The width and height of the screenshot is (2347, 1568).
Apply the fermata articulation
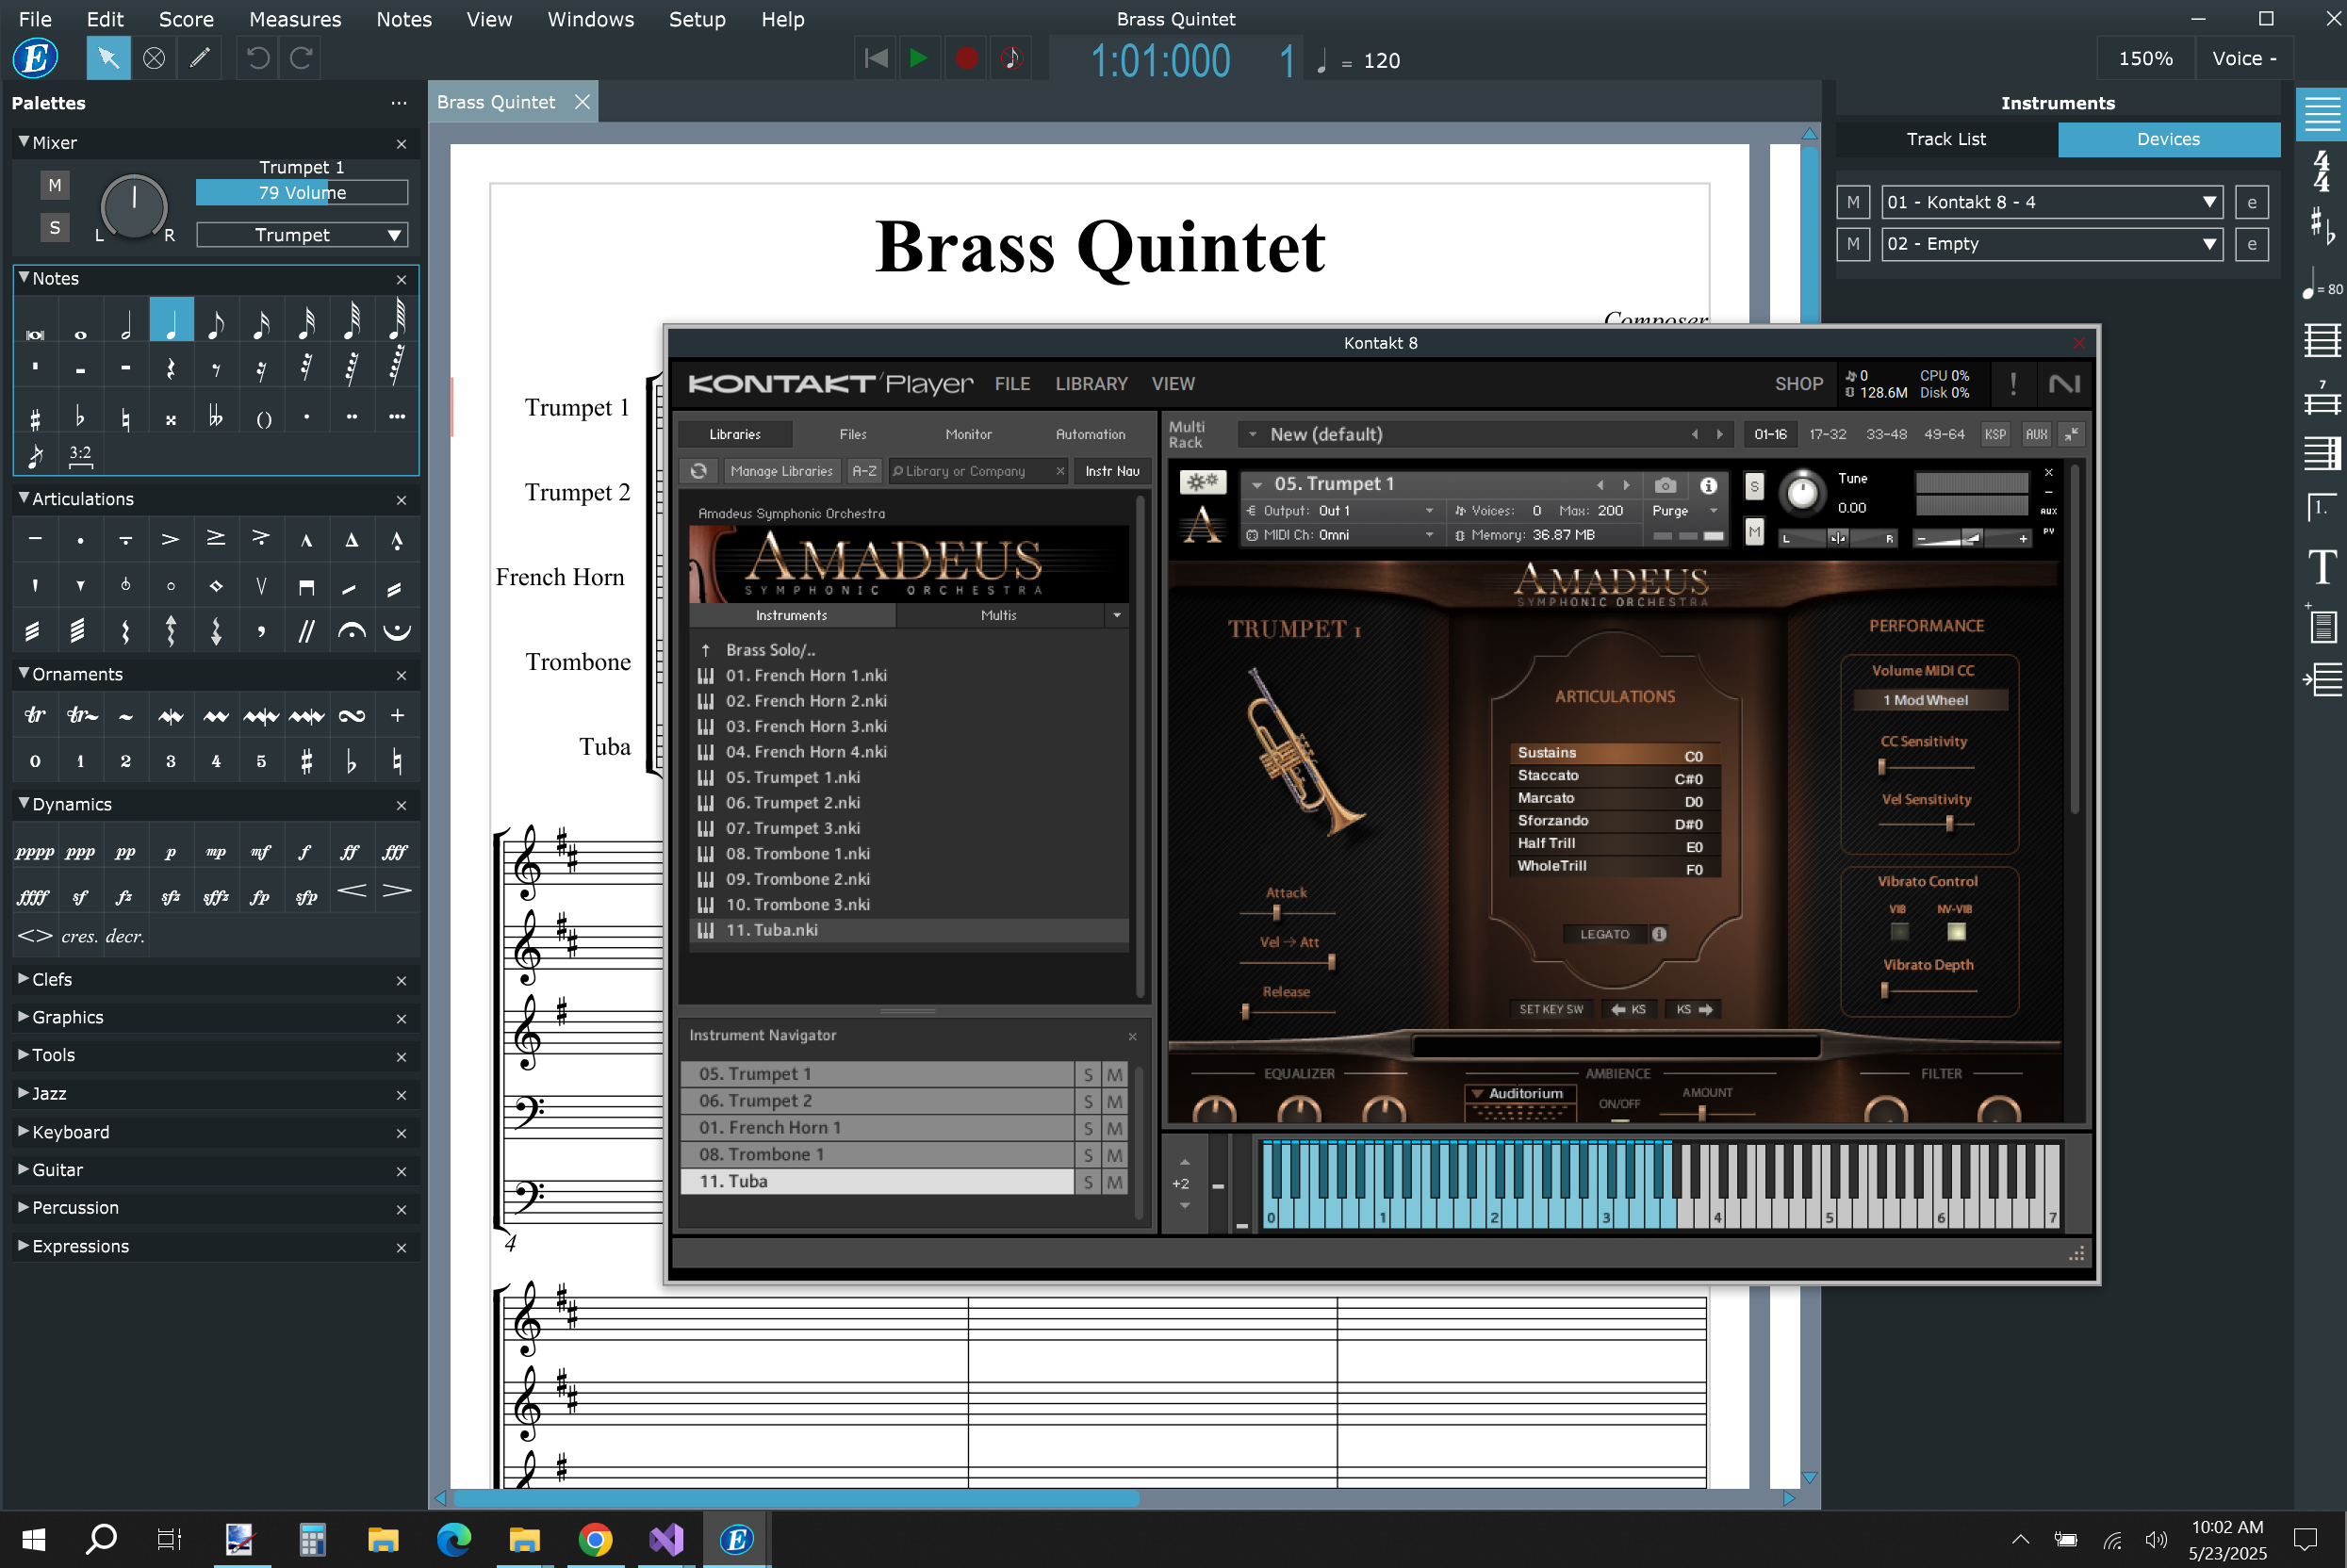pos(352,631)
